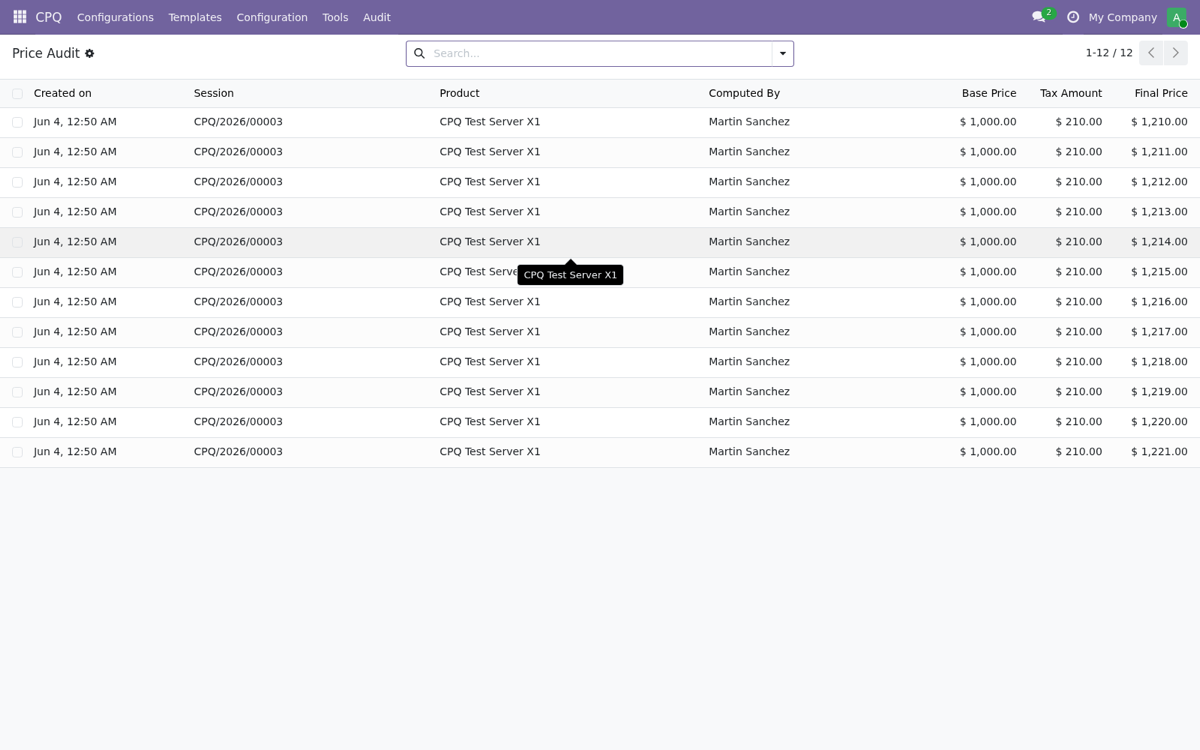Viewport: 1200px width, 750px height.
Task: Sort by Product column header
Action: pos(460,93)
